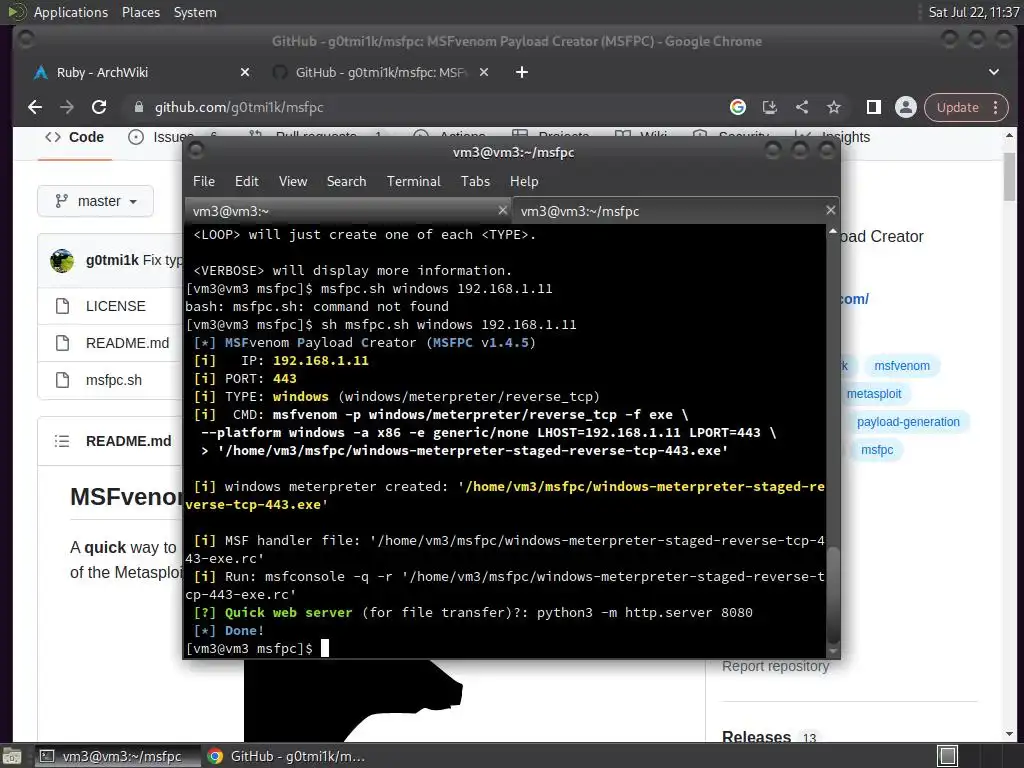The image size is (1024, 768).
Task: Click the msfpc topic tag
Action: tap(877, 450)
